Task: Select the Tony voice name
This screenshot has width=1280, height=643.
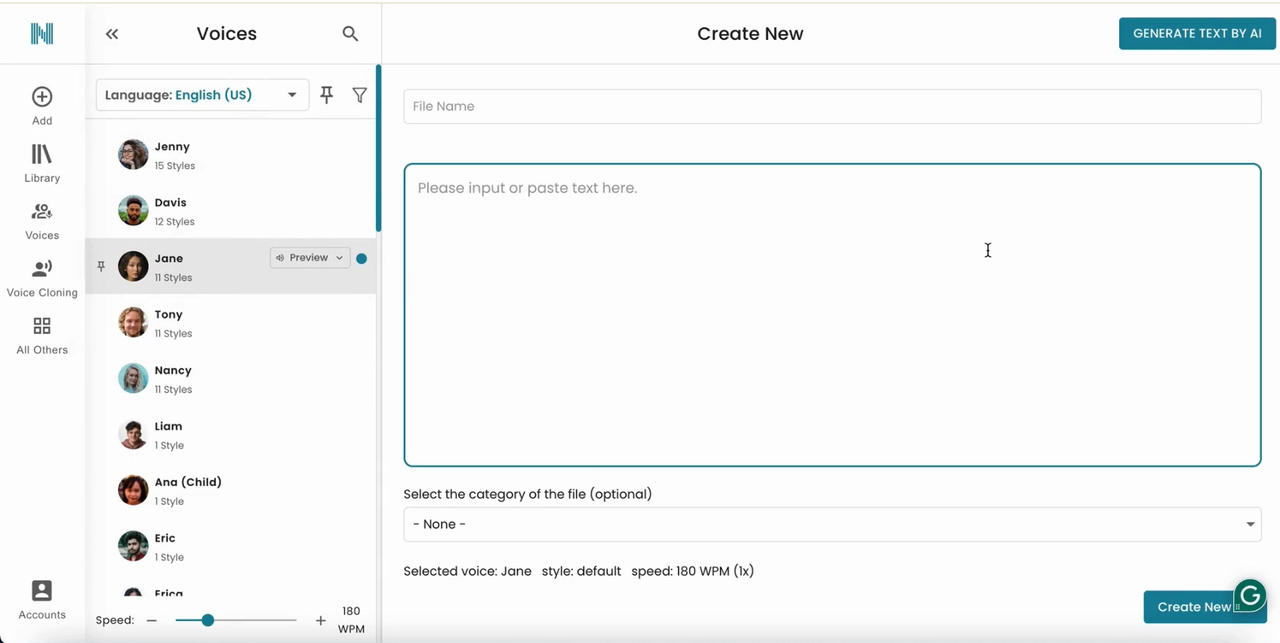Action: pos(169,314)
